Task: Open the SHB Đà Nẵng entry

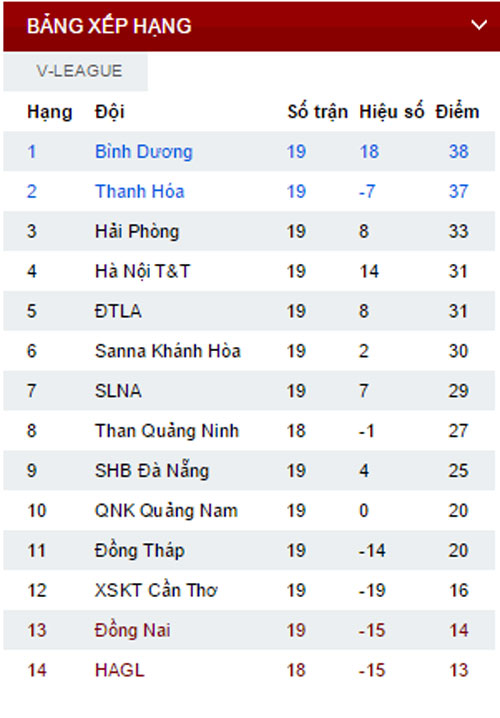Action: pos(152,471)
